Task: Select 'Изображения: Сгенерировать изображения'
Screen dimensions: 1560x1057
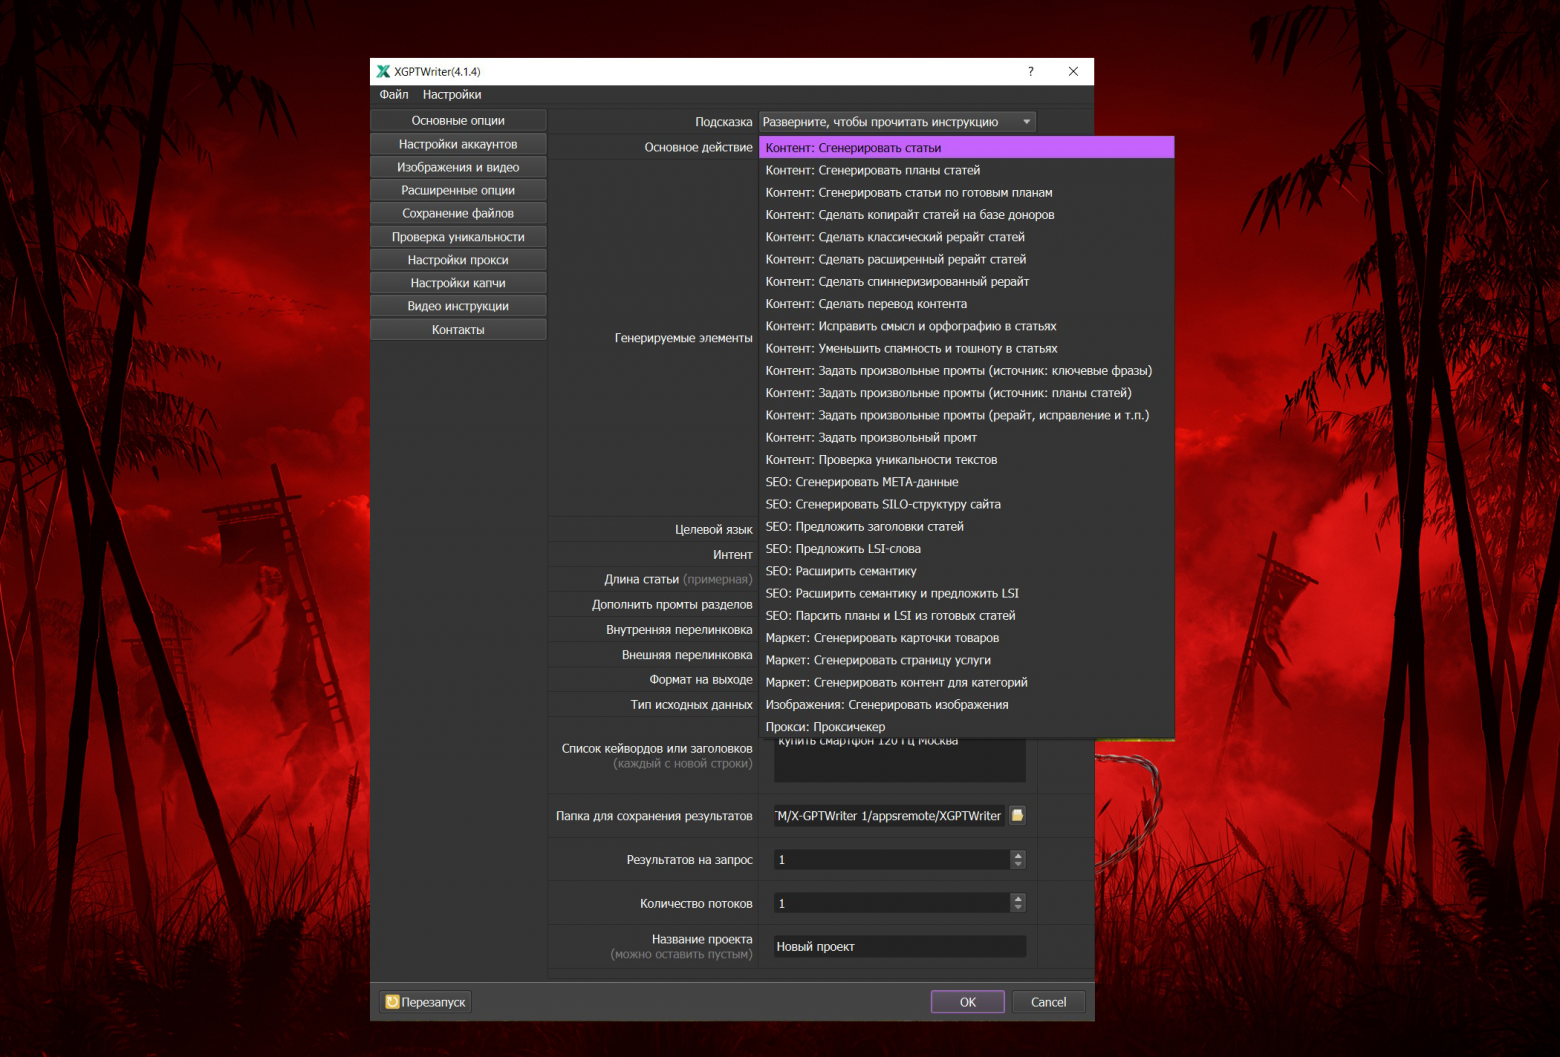Action: point(967,705)
